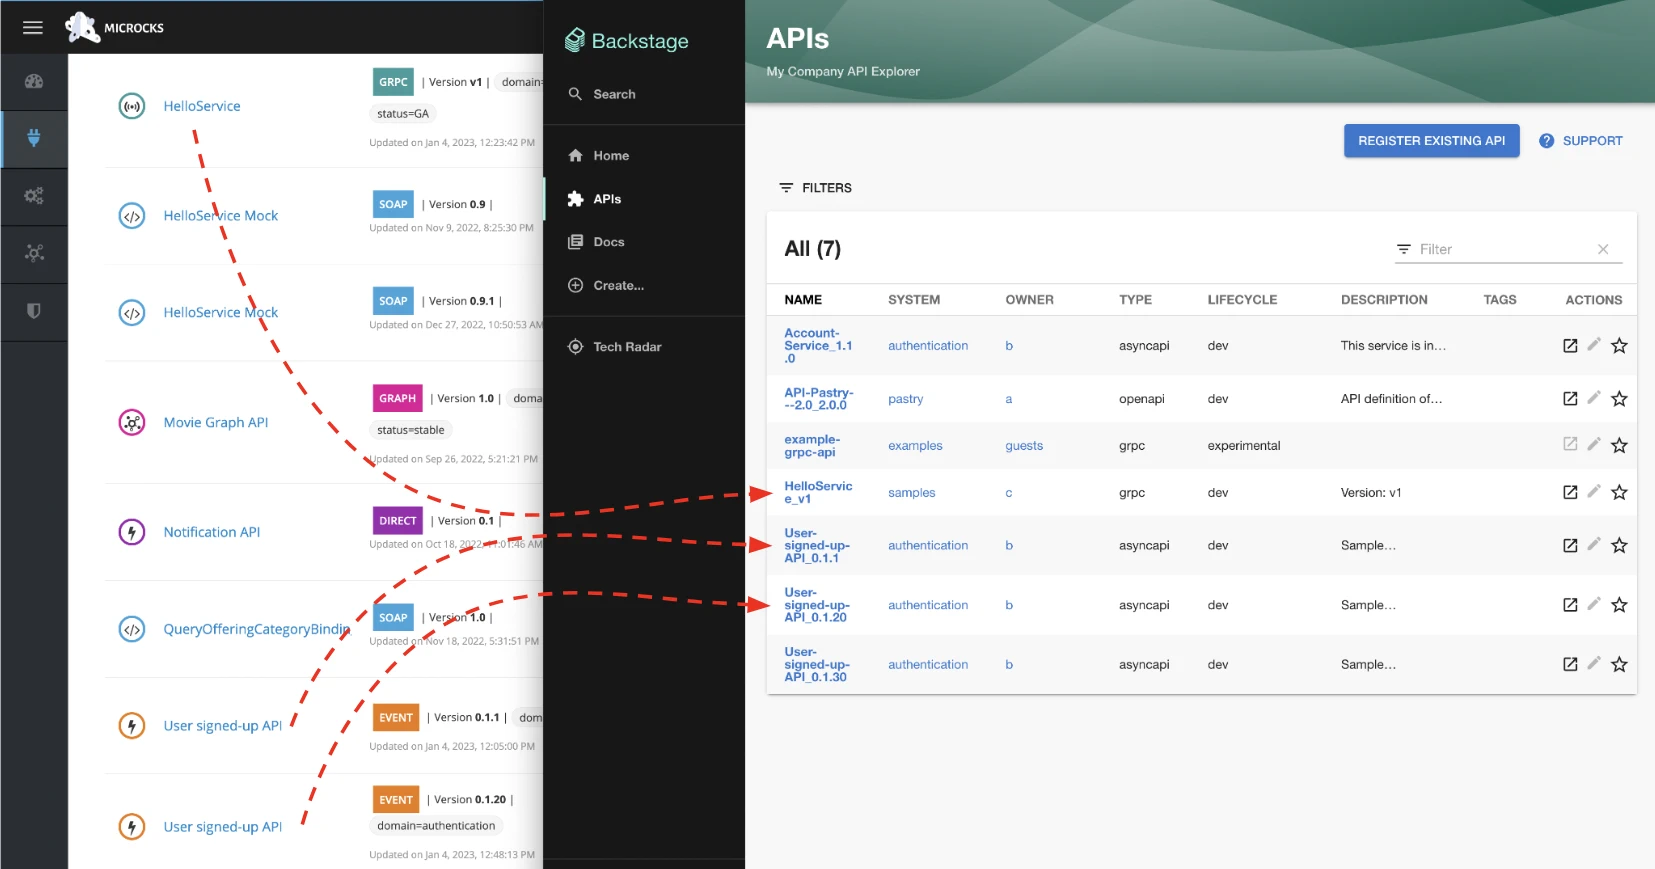The width and height of the screenshot is (1655, 869).
Task: Open the Microcks dashboard sidebar icon
Action: 34,81
